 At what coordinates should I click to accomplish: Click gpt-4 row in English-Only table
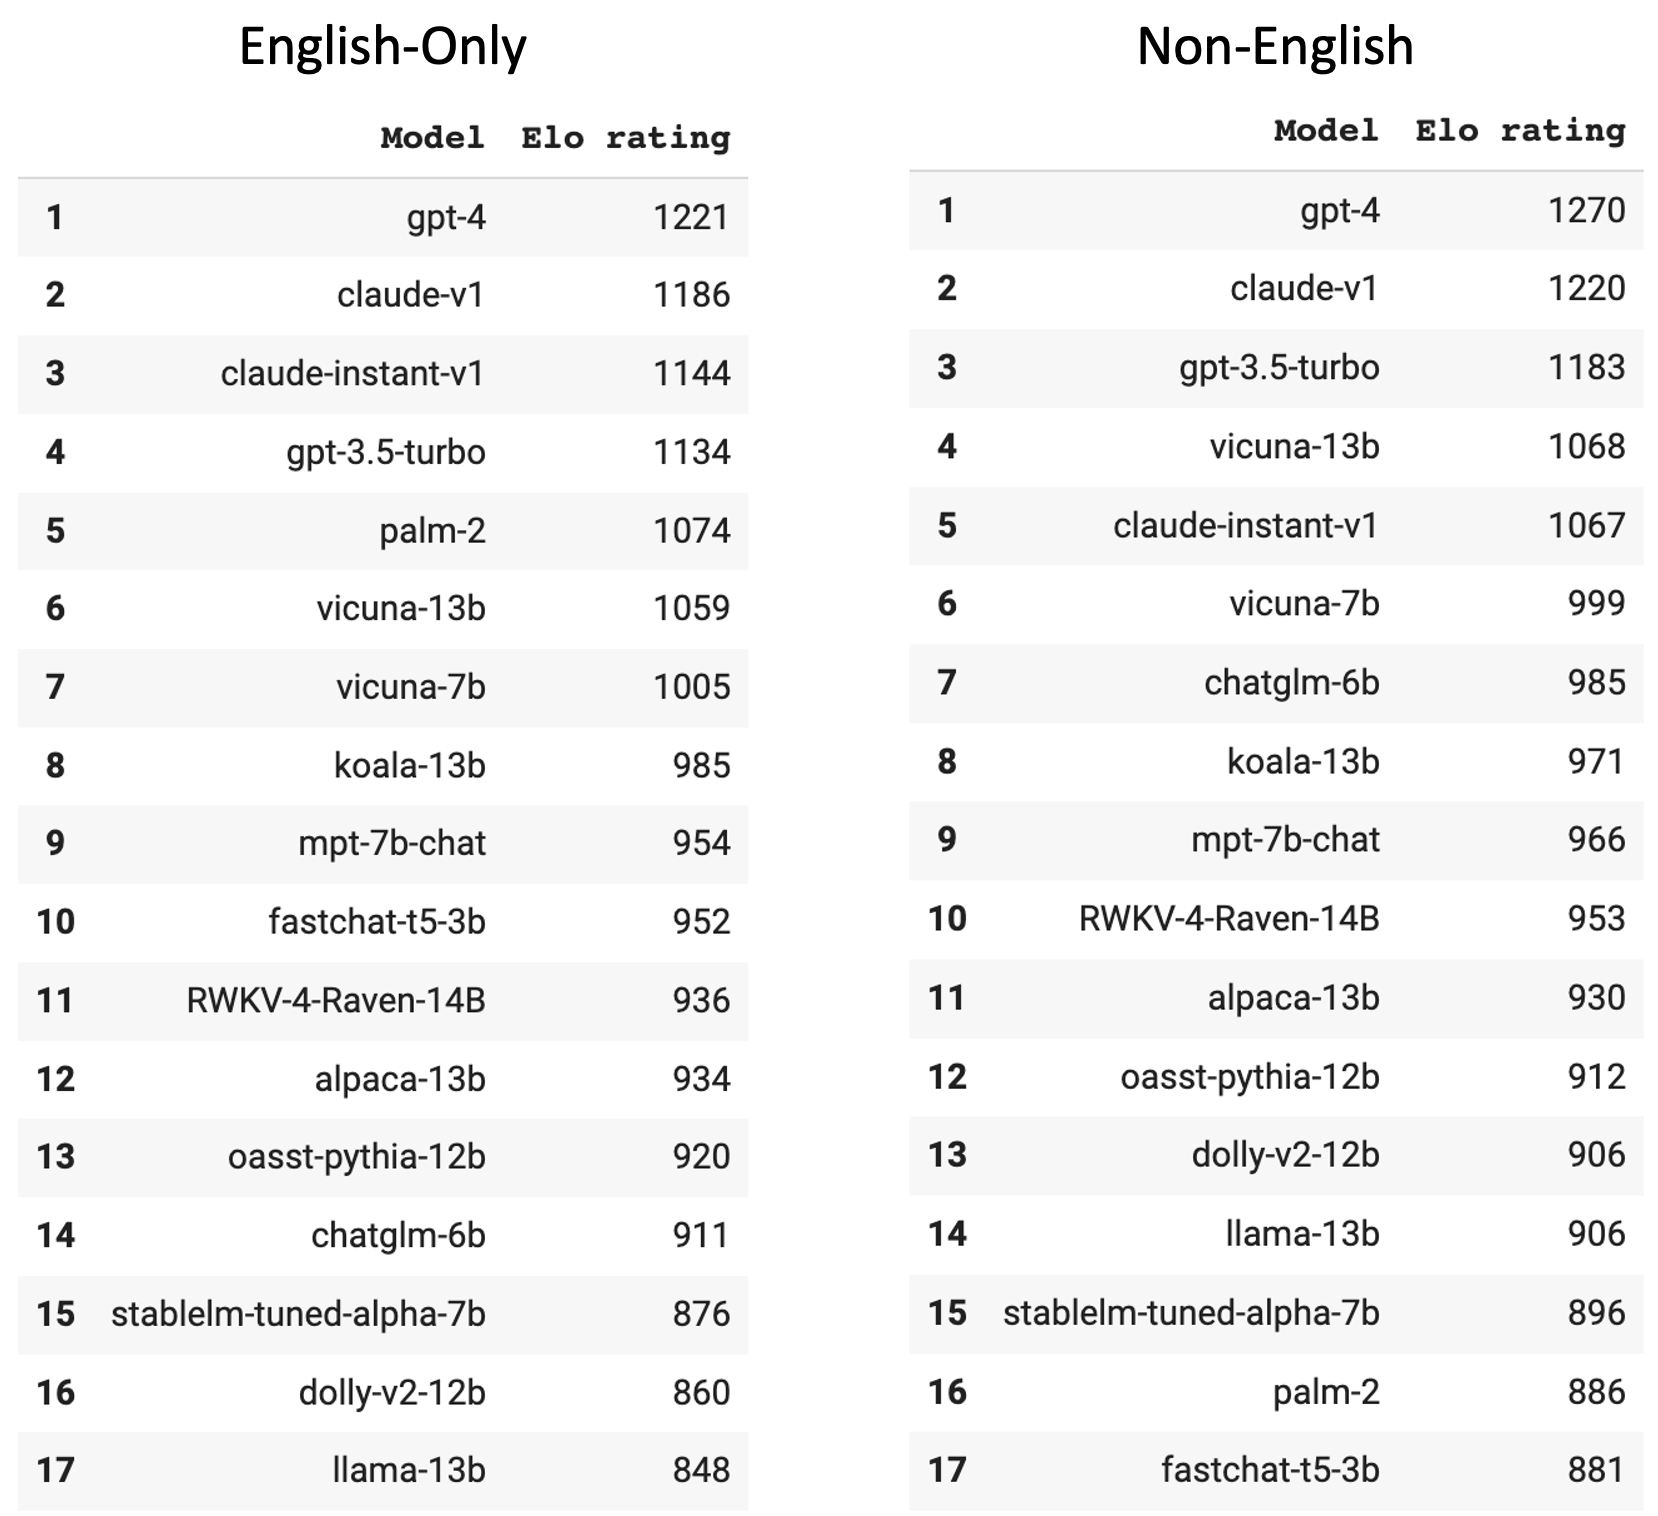coord(383,217)
